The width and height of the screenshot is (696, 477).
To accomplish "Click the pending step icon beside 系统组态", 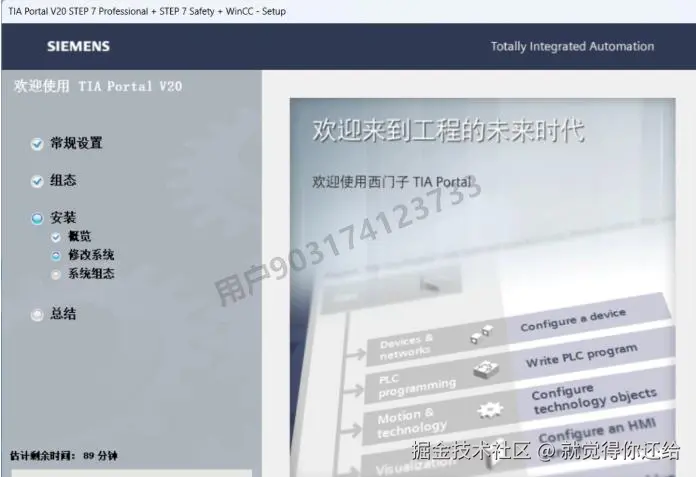I will pos(55,275).
